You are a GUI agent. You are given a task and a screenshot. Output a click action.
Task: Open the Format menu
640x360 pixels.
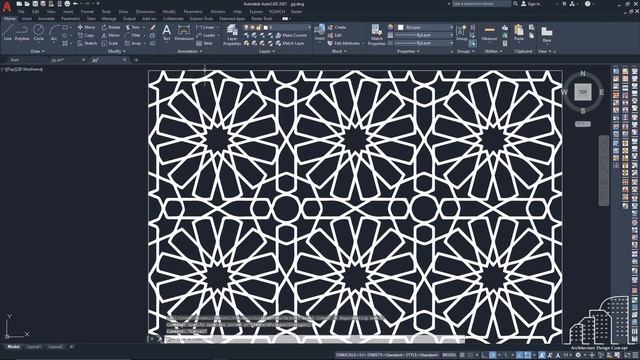[x=87, y=12]
